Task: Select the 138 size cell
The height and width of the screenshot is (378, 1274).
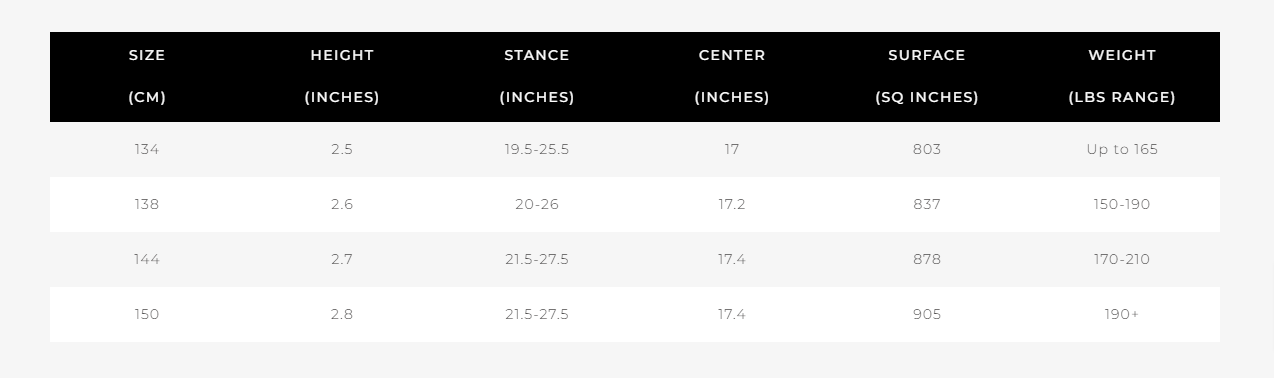Action: pyautogui.click(x=147, y=204)
